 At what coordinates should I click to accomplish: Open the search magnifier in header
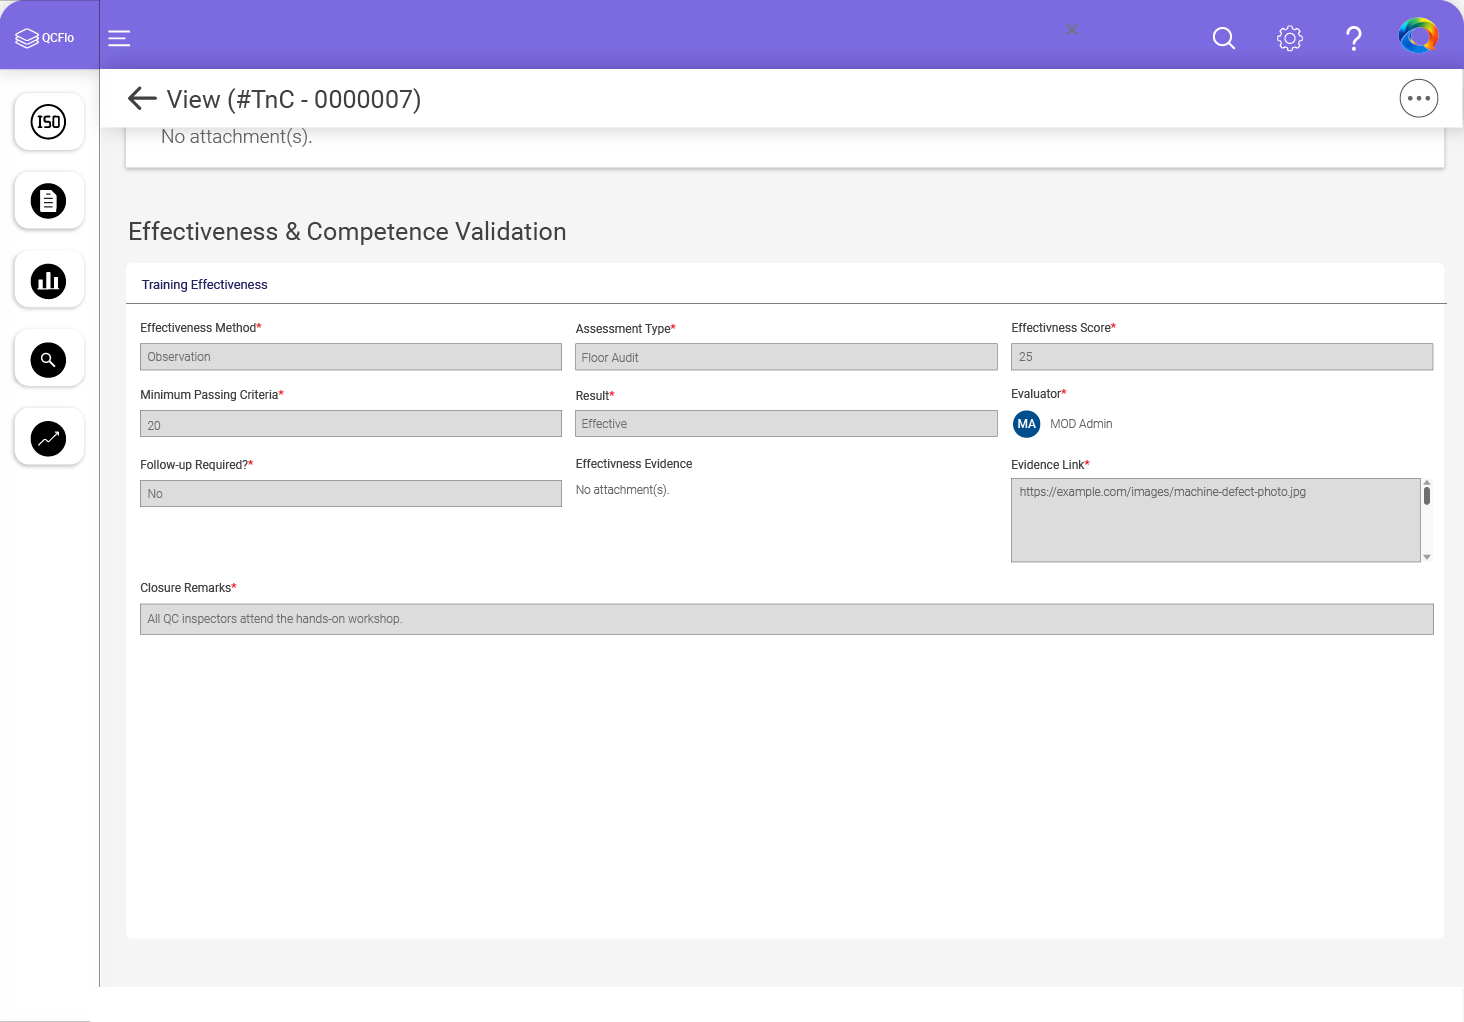[1224, 38]
